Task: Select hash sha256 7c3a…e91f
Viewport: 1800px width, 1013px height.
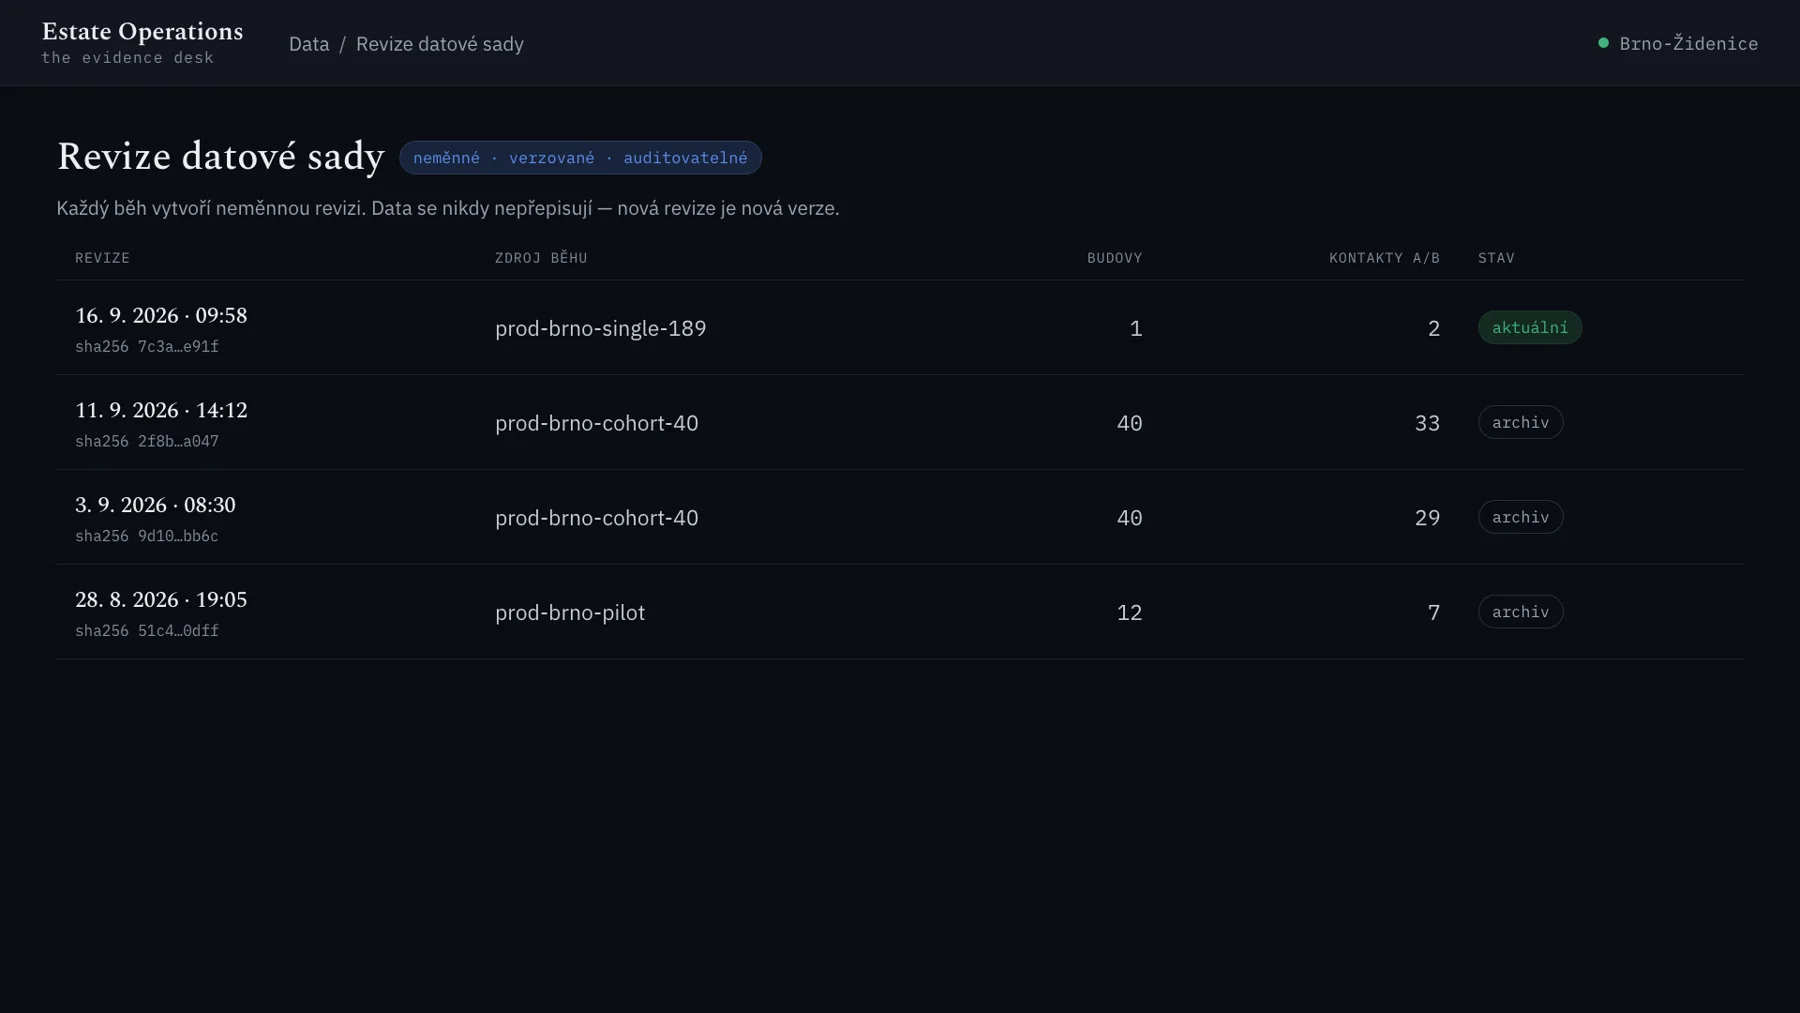Action: point(147,347)
